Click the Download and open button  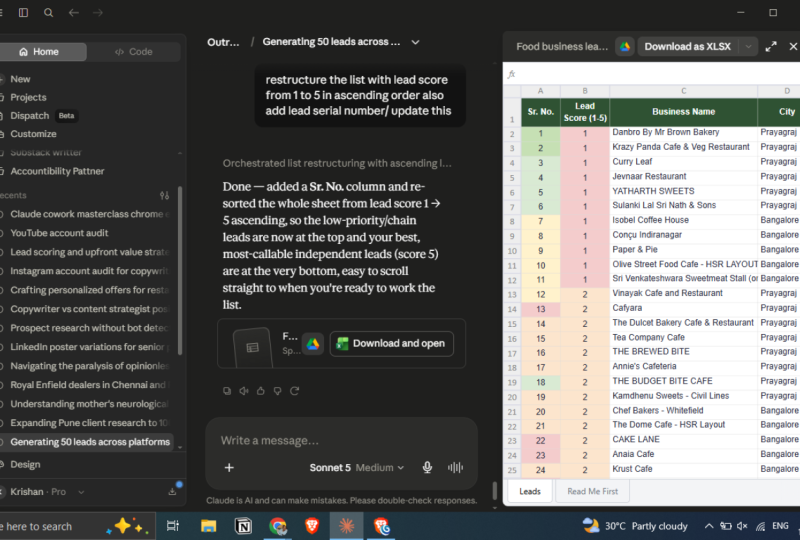tap(392, 343)
